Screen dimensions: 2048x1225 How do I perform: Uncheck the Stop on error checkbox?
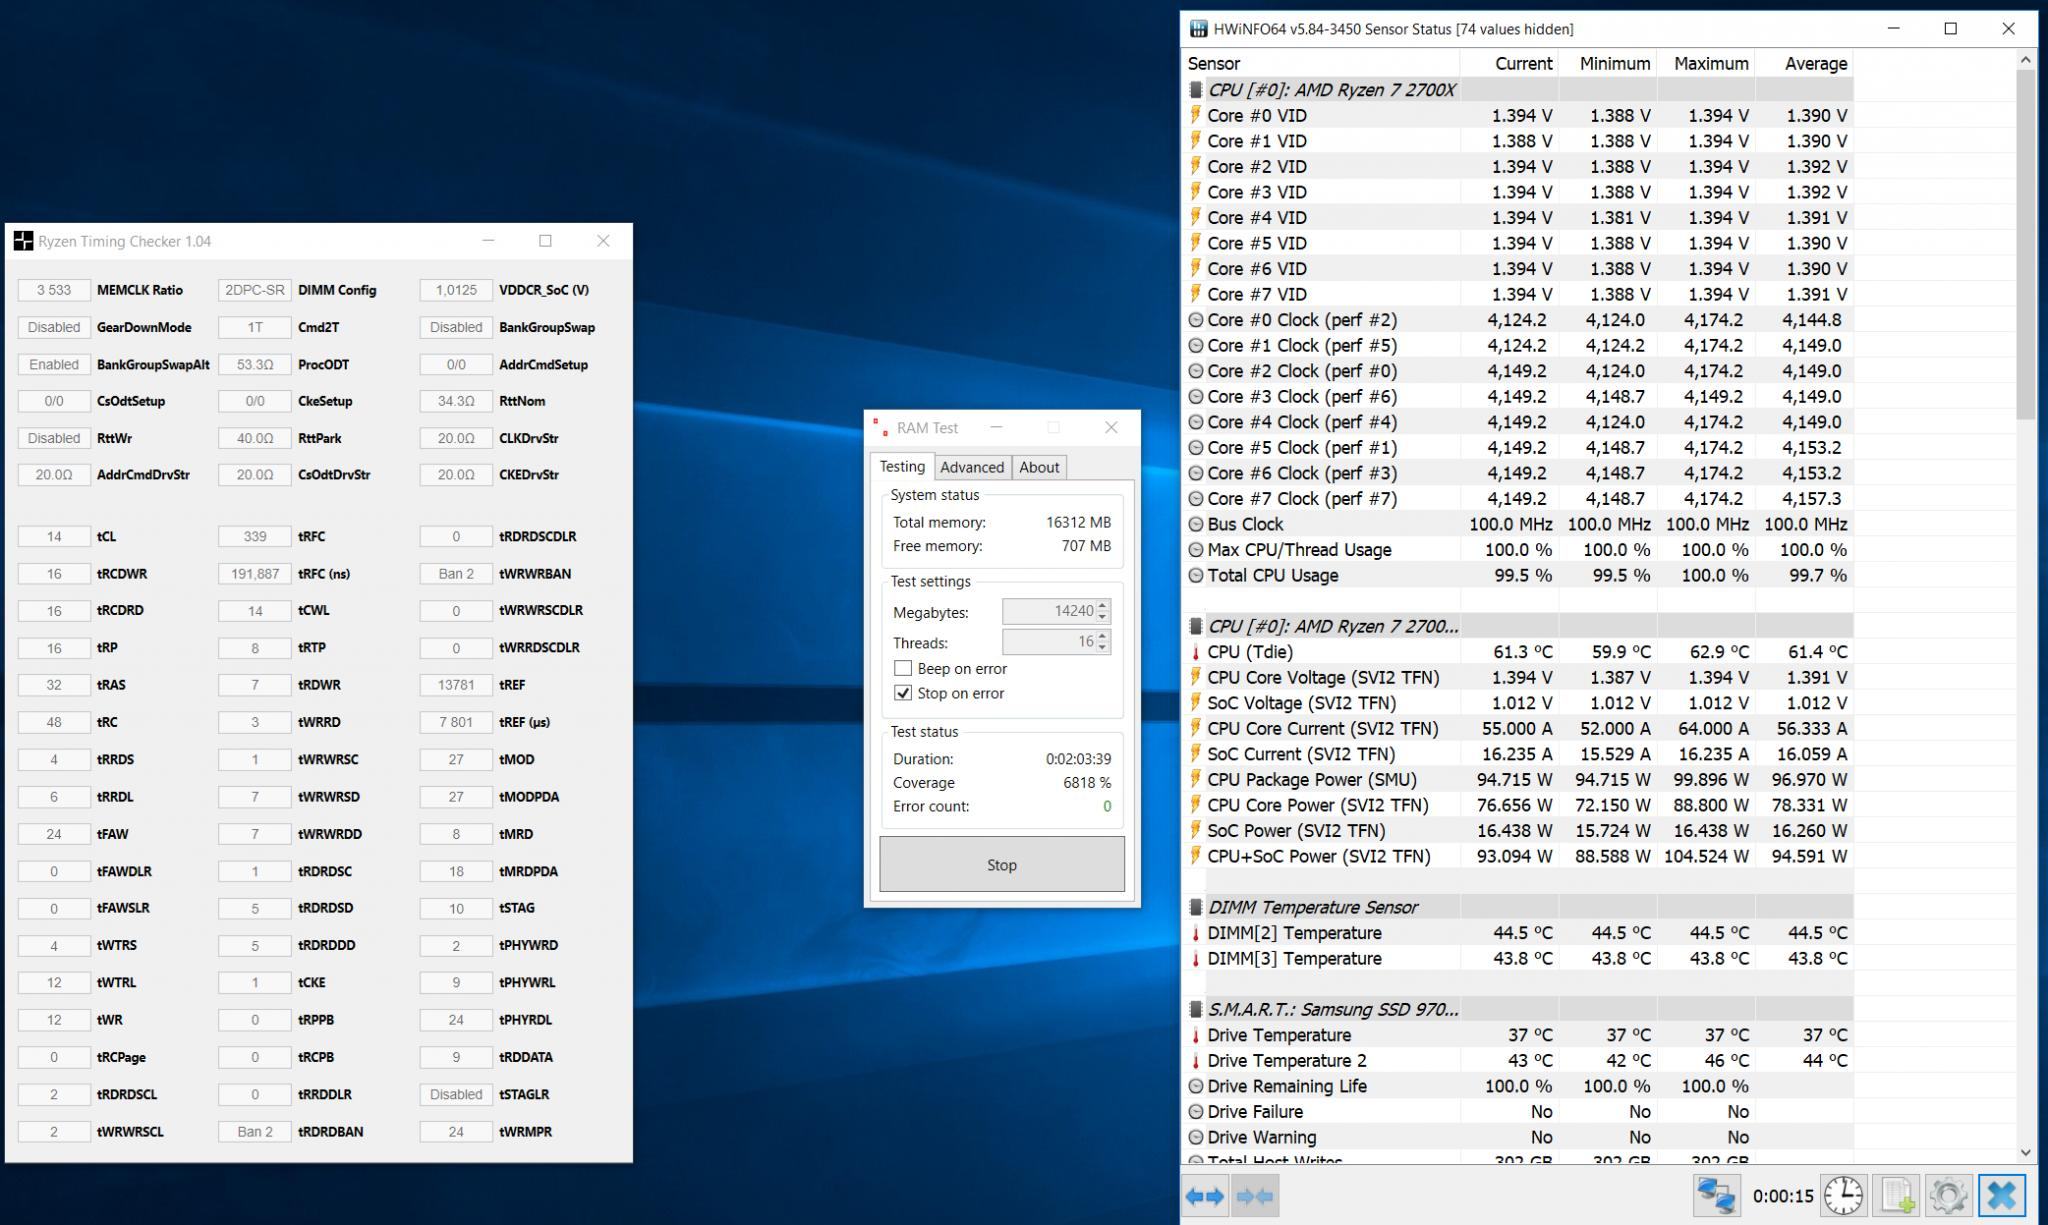(903, 693)
